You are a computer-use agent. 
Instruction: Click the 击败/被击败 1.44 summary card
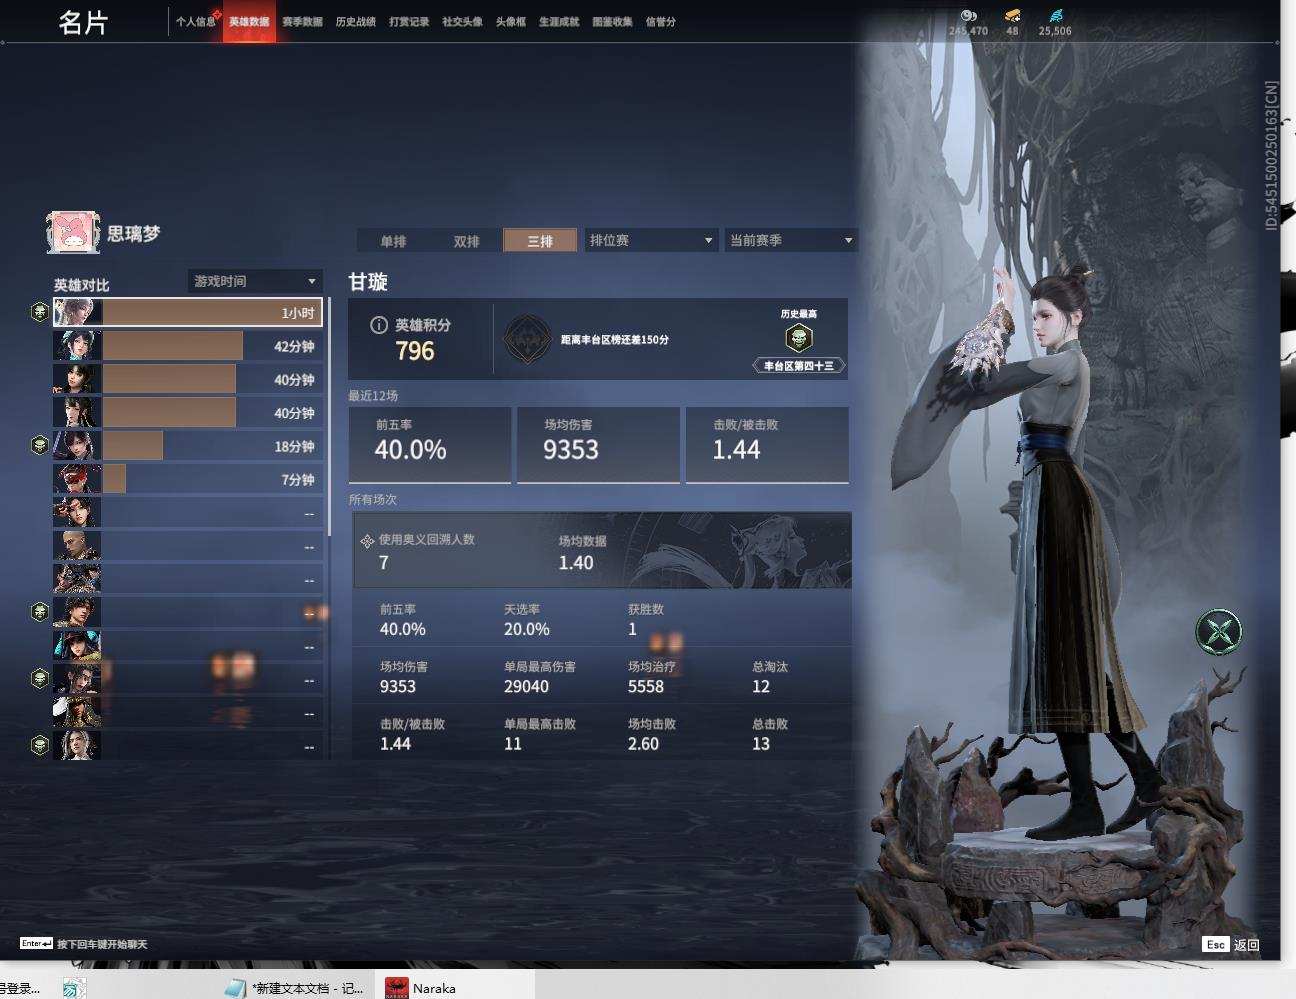click(767, 445)
